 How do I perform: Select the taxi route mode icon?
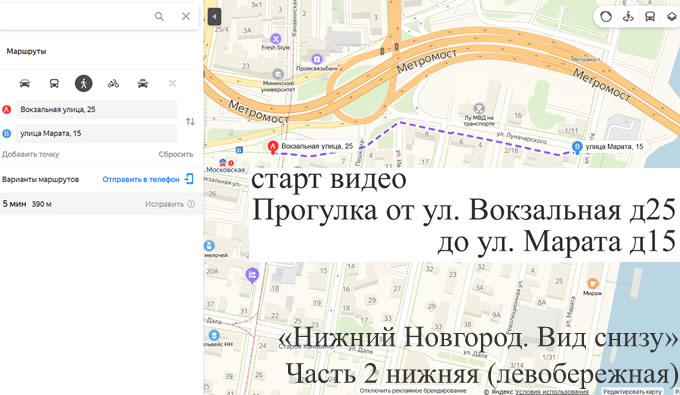[x=143, y=83]
